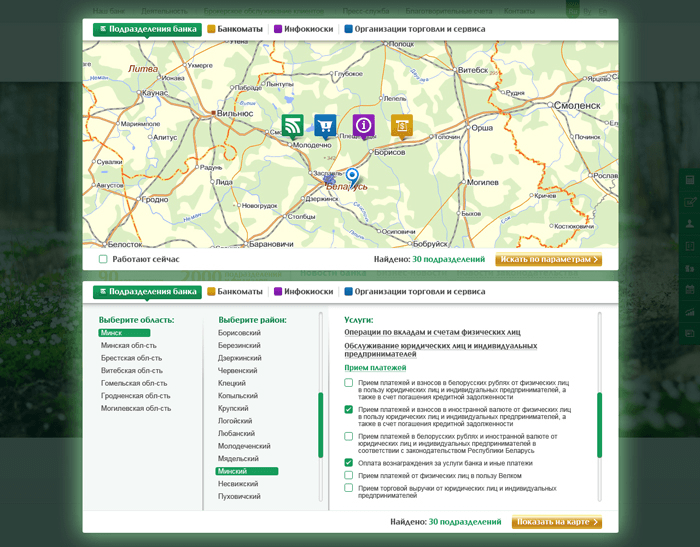700x547 pixels.
Task: Select region Гомельская обл-сть
Action: pyautogui.click(x=134, y=383)
